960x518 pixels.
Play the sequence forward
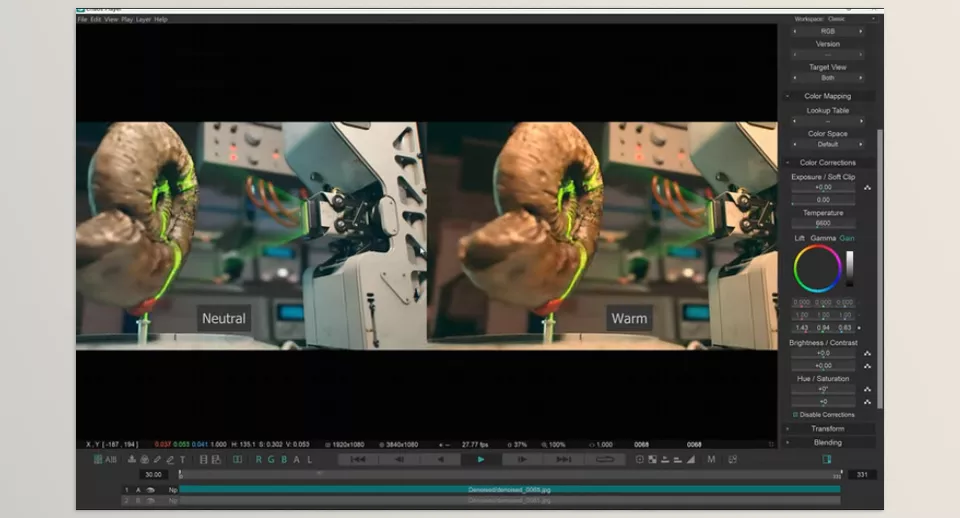point(481,459)
